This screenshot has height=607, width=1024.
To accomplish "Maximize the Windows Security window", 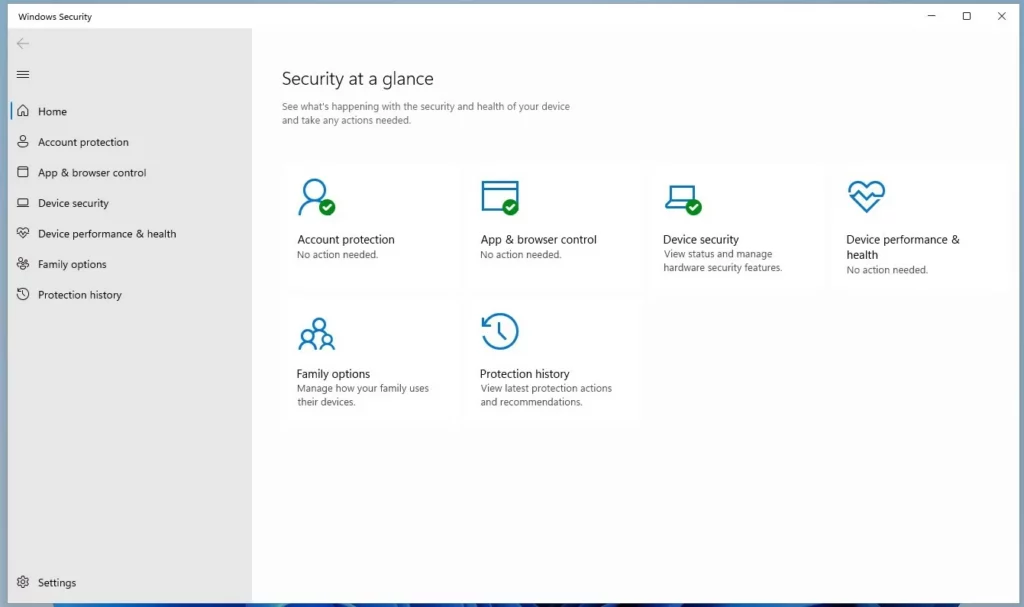I will coord(967,16).
